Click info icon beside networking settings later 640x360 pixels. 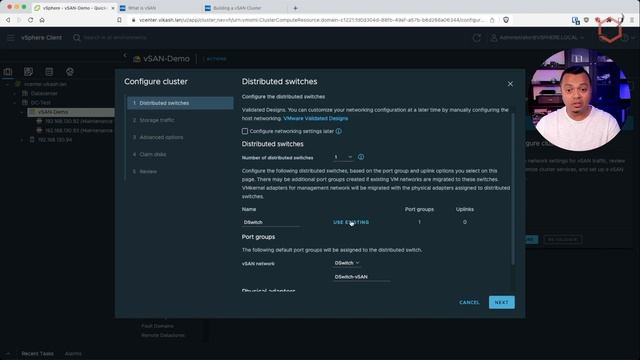[339, 131]
